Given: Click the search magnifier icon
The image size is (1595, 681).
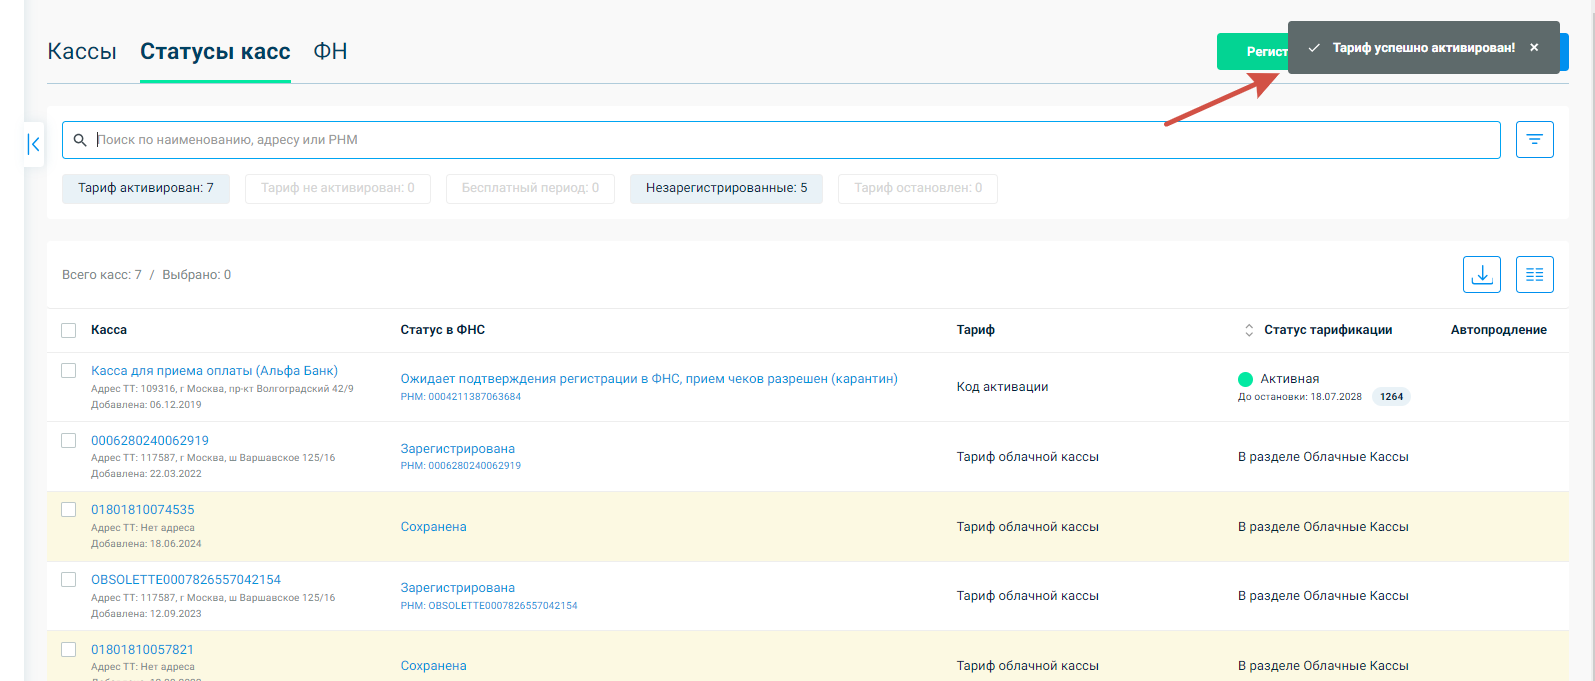Looking at the screenshot, I should click(80, 140).
